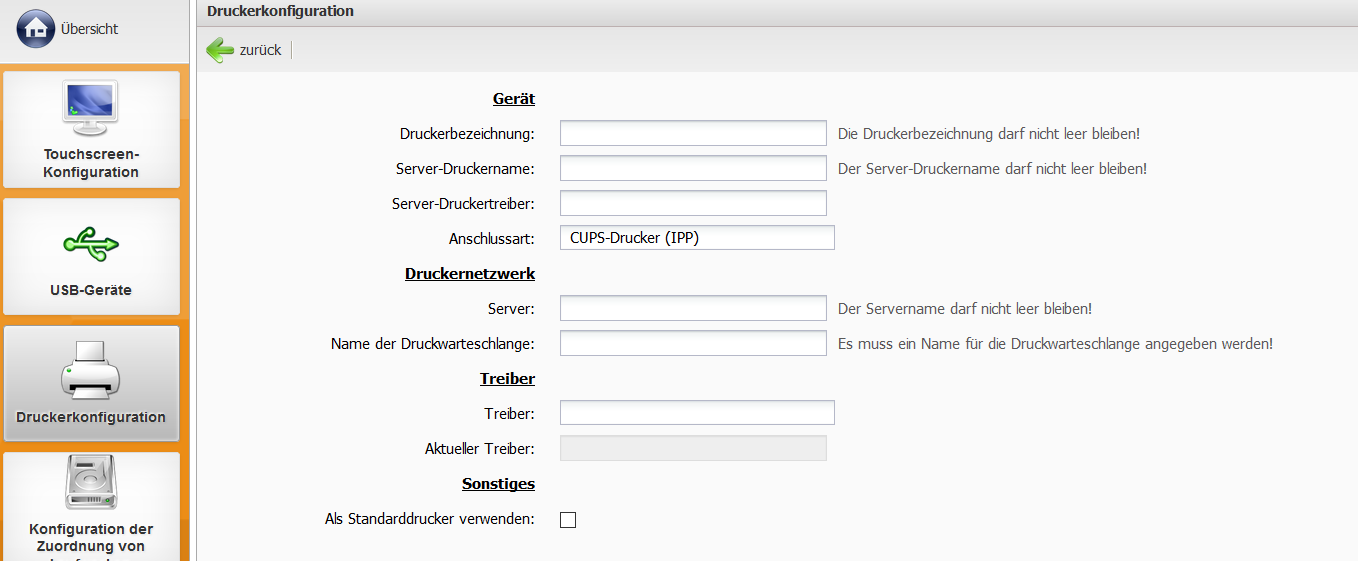
Task: Open Touchscreen-Konfiguration monitor icon
Action: 91,109
